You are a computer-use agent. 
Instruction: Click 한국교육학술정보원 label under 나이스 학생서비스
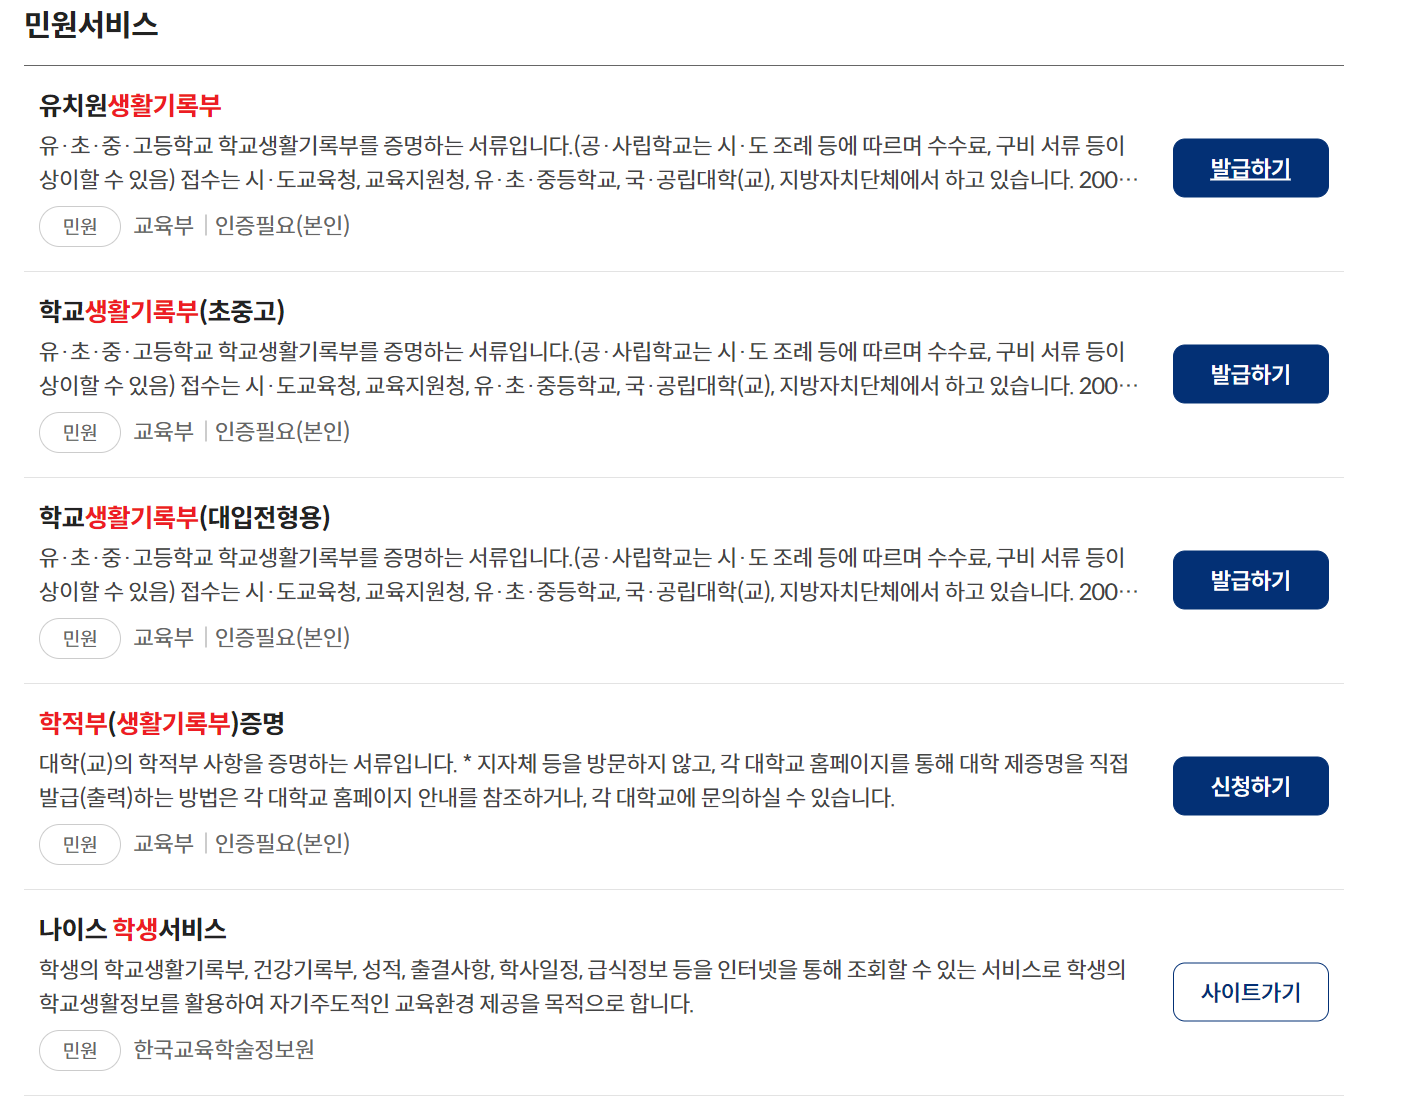(223, 1050)
